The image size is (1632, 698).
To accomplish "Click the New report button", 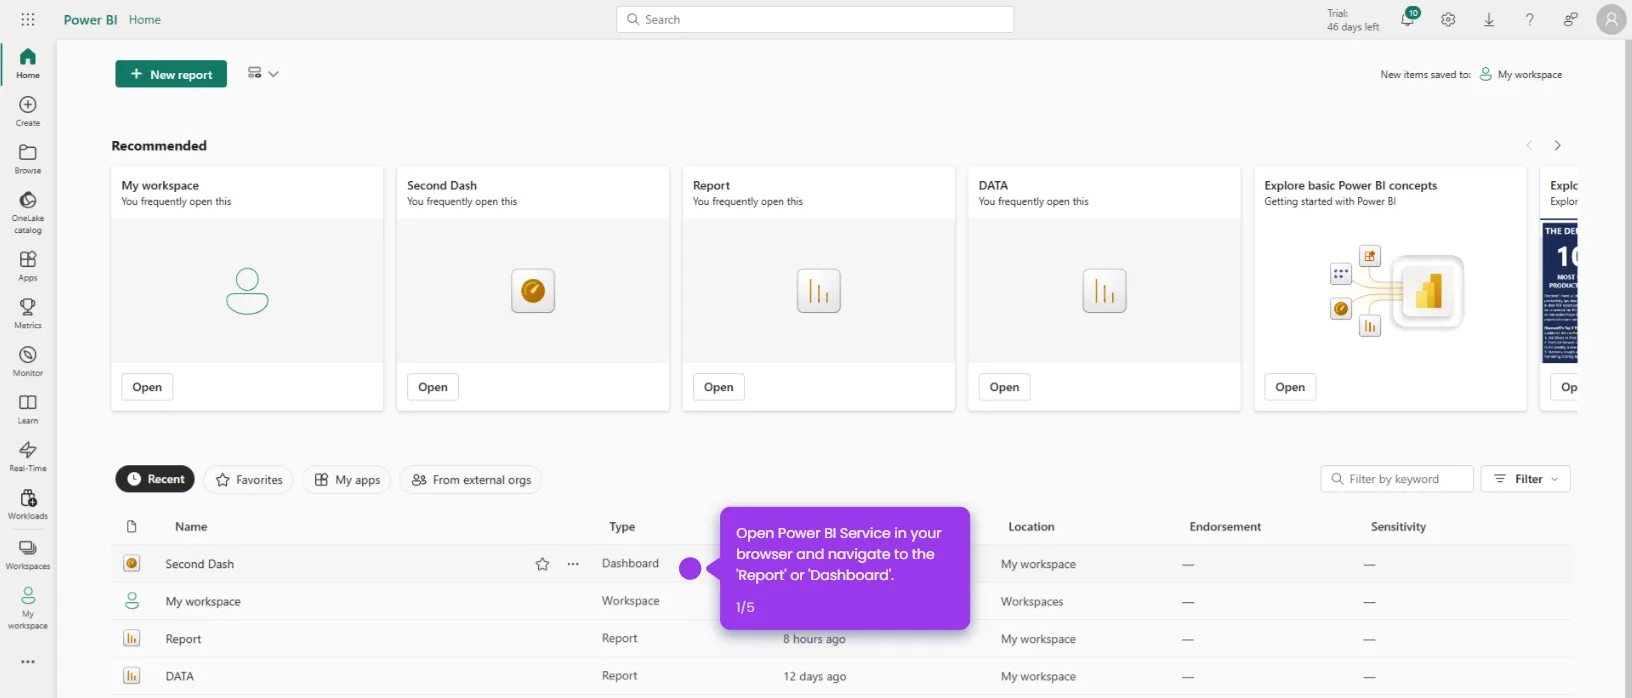I will (x=171, y=74).
